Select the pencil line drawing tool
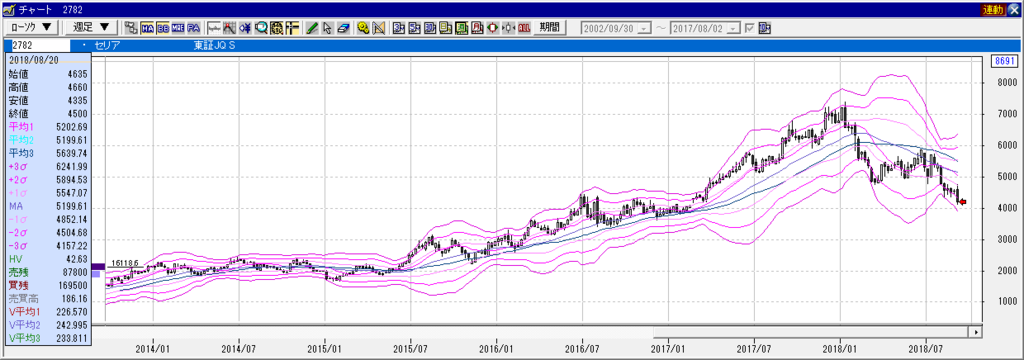1024x360 pixels. [x=312, y=28]
